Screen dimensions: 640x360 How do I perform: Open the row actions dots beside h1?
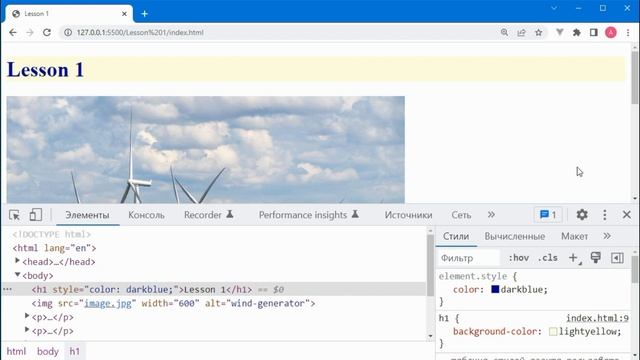click(7, 289)
